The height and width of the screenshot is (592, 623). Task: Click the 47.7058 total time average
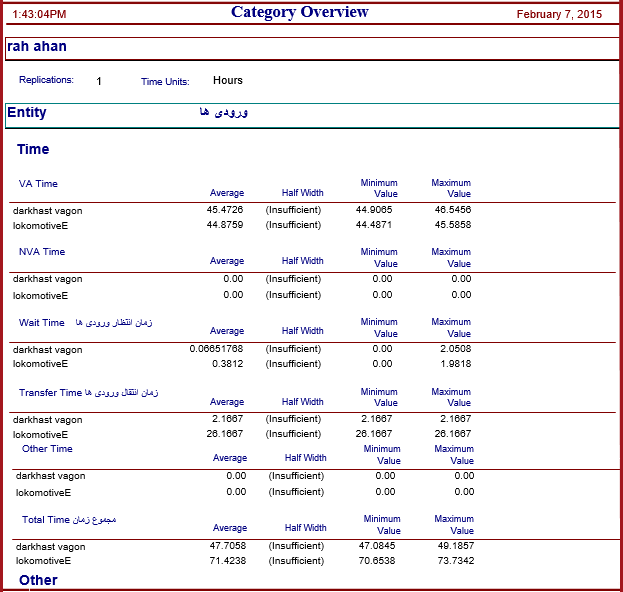pyautogui.click(x=228, y=546)
